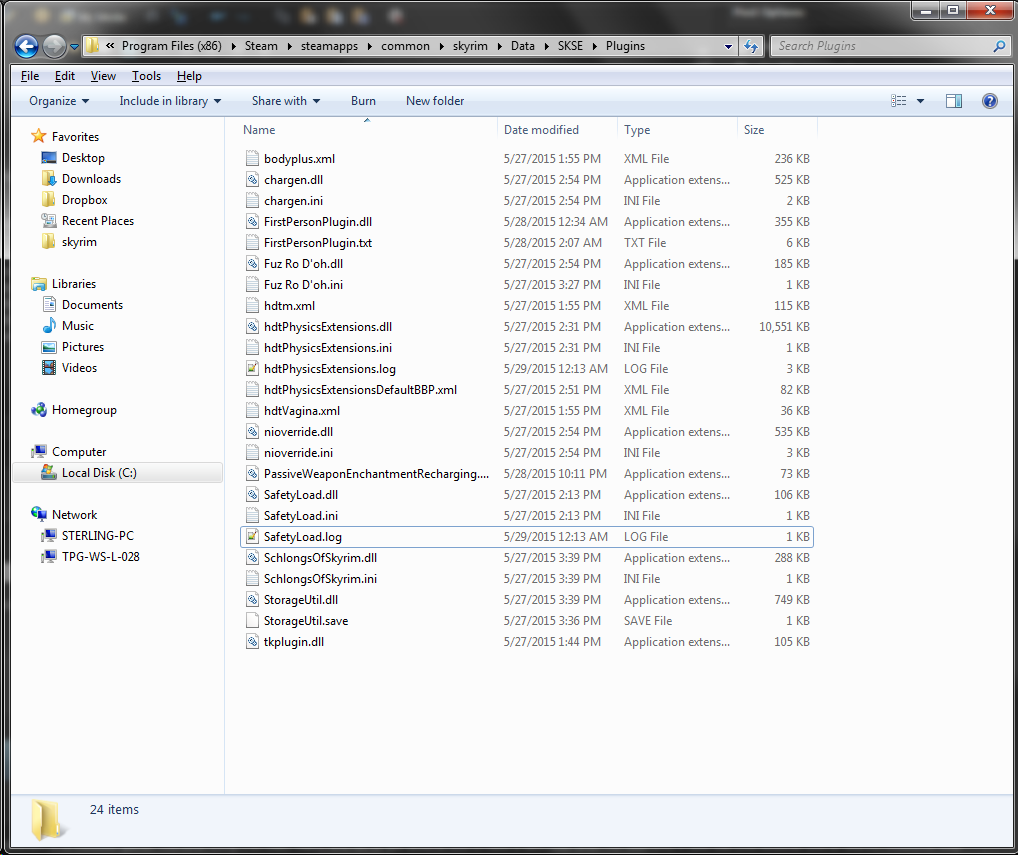
Task: Click the Steam breadcrumb in address bar
Action: [x=261, y=46]
